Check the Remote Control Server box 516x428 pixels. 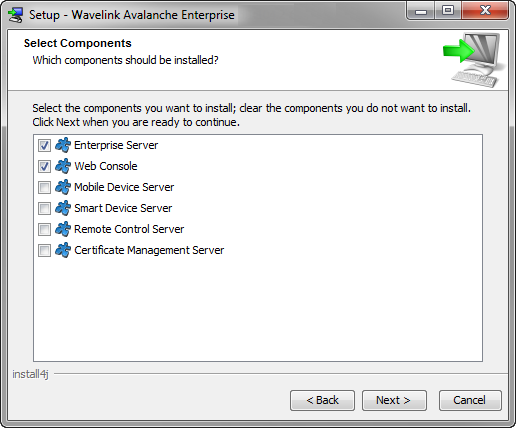pyautogui.click(x=44, y=229)
